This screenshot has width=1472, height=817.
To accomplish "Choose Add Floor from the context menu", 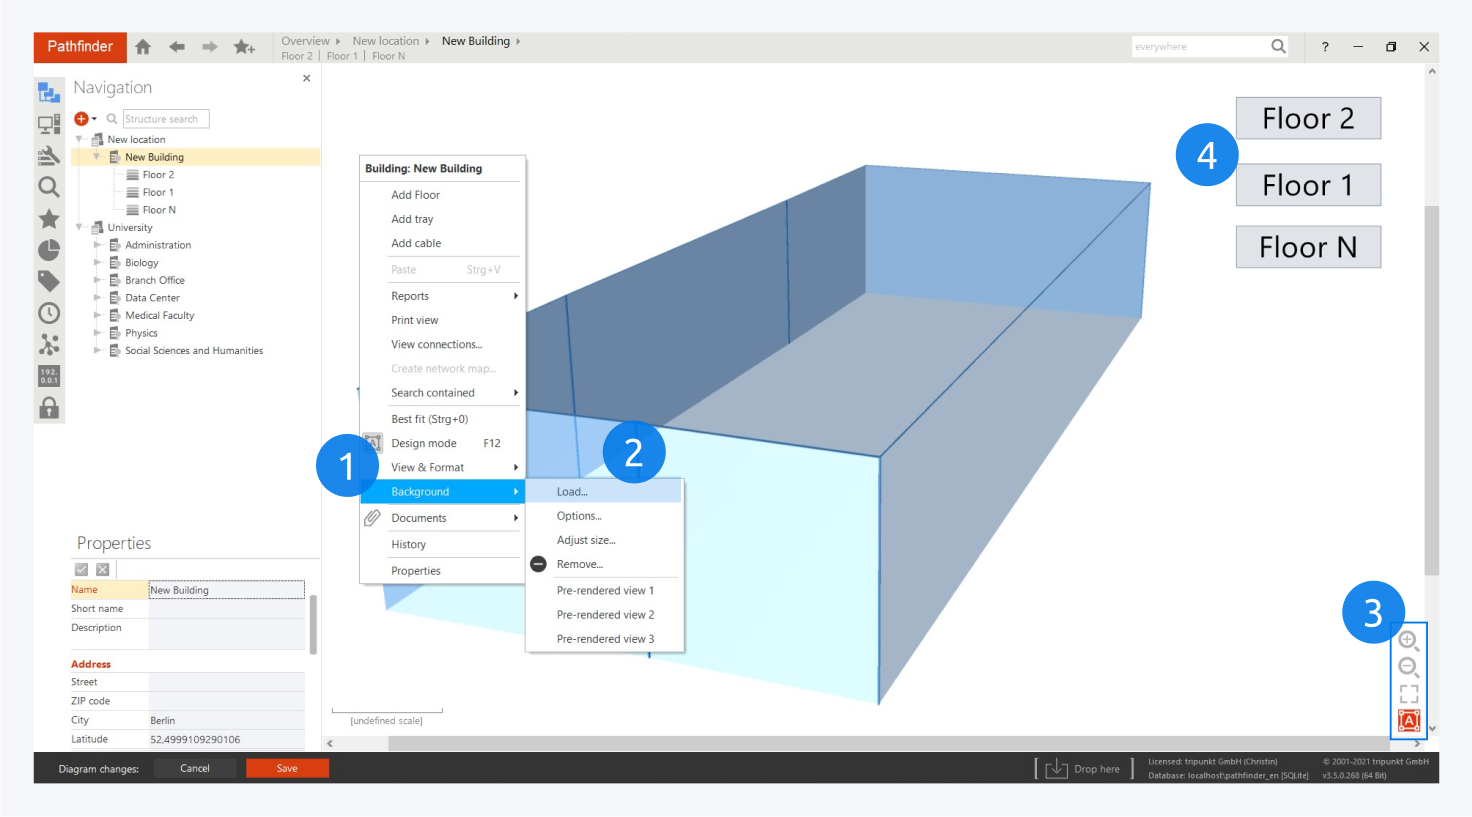I will 415,195.
